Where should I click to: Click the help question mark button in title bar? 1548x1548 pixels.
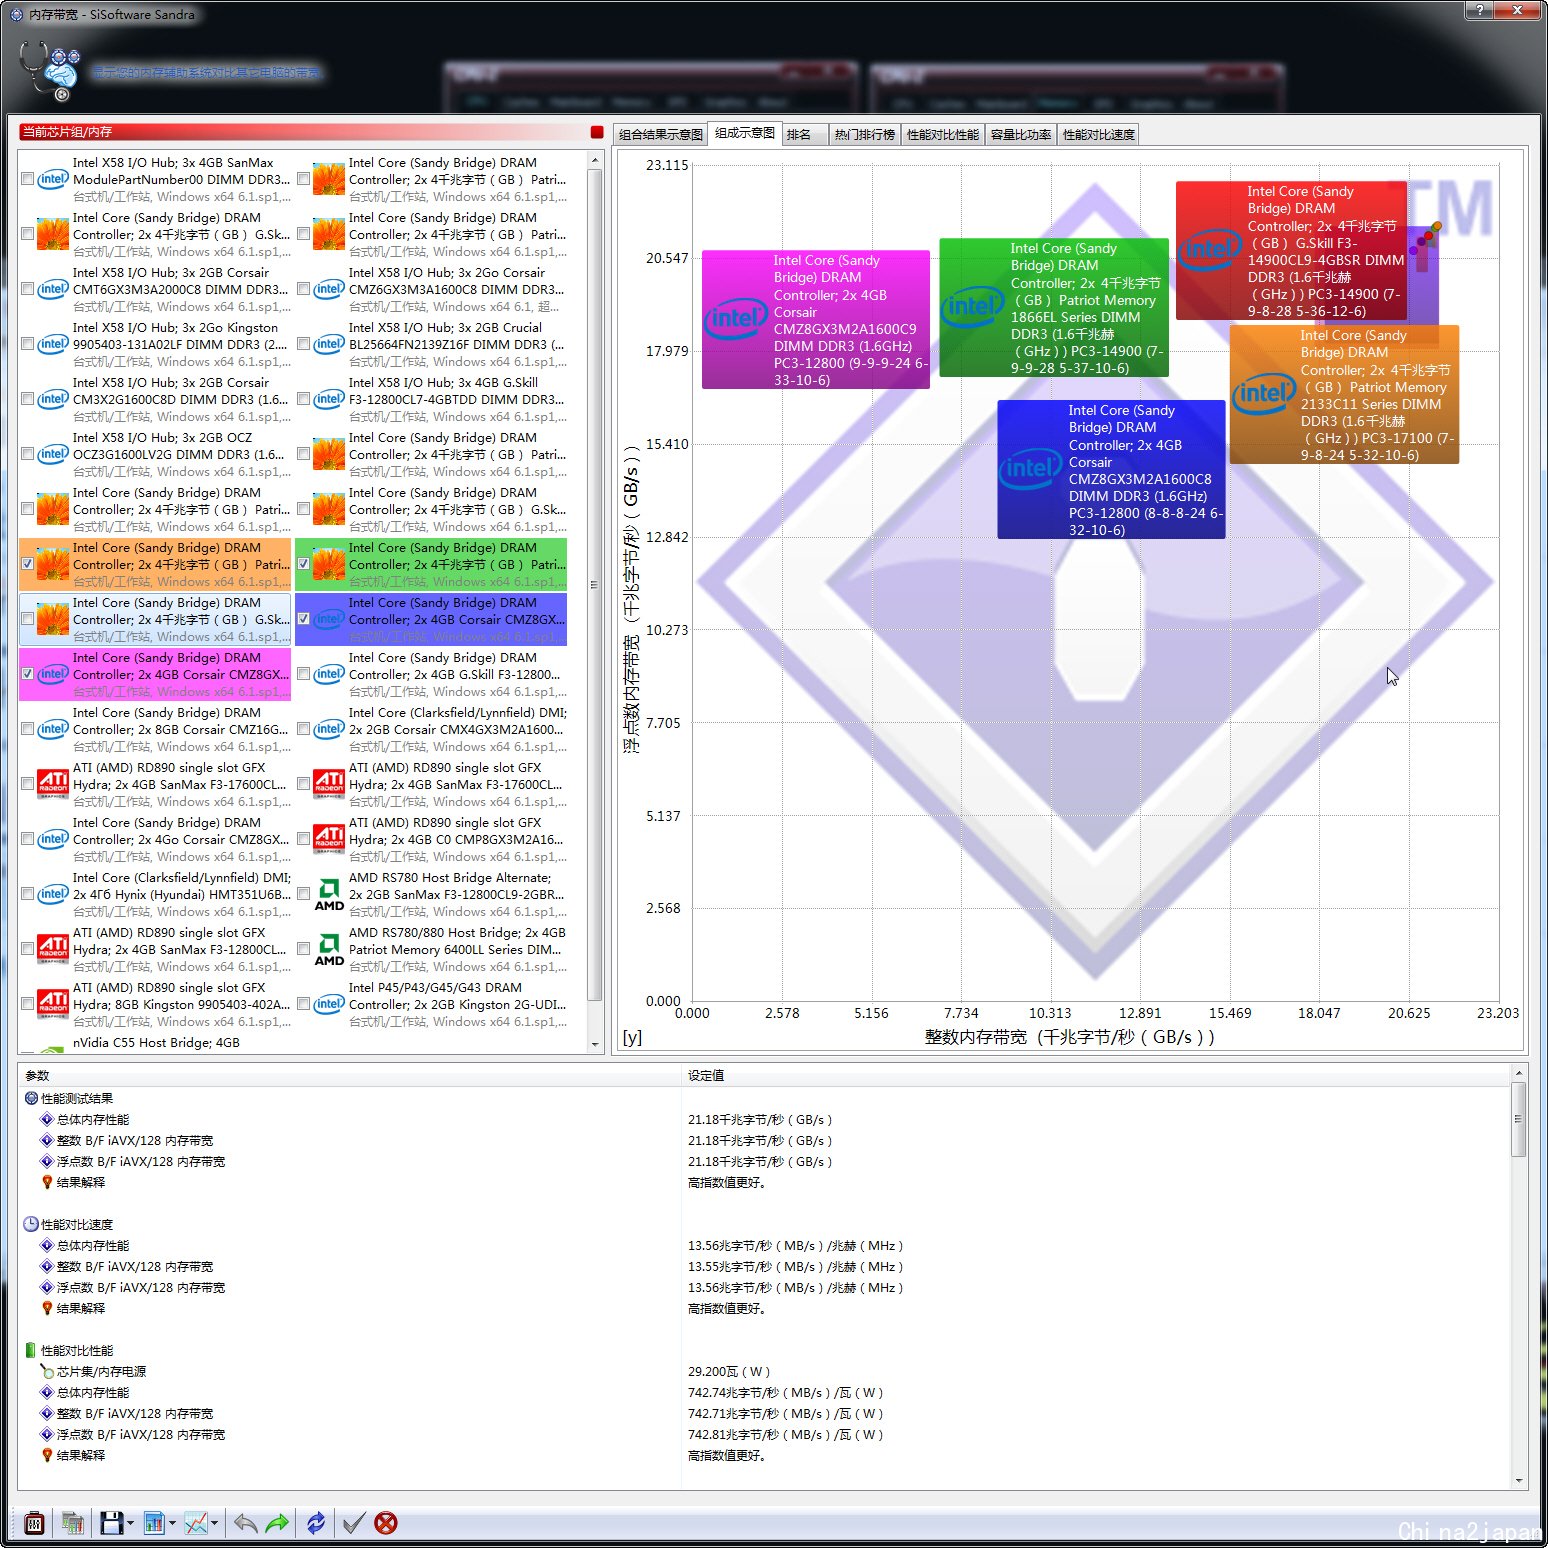[1479, 10]
